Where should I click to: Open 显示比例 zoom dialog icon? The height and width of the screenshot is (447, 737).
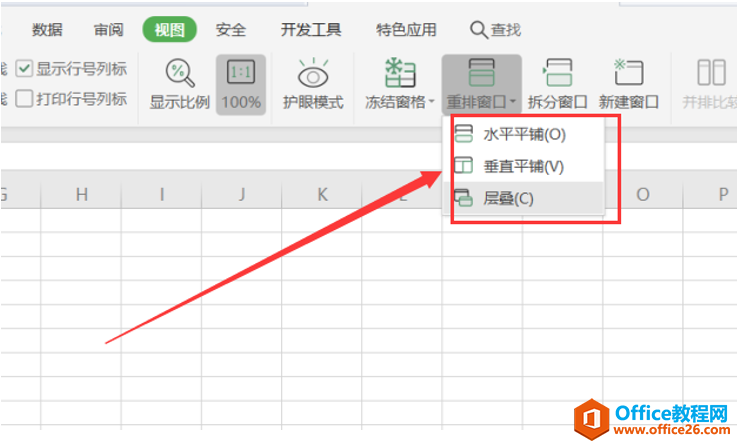[x=180, y=73]
